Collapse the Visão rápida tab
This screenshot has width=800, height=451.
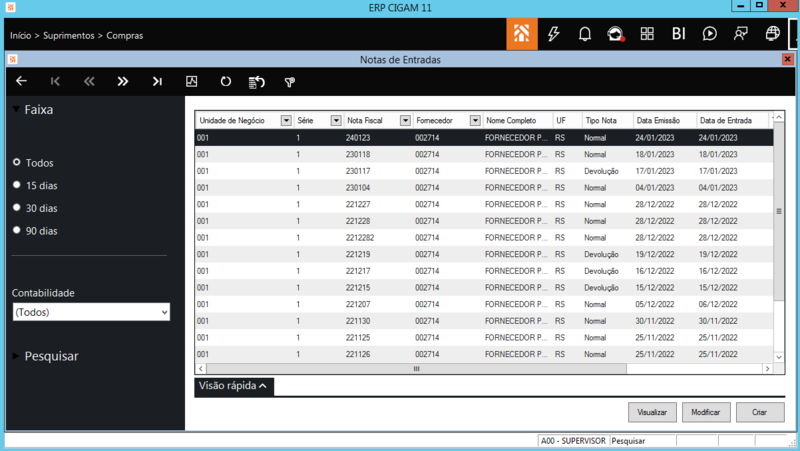[234, 386]
